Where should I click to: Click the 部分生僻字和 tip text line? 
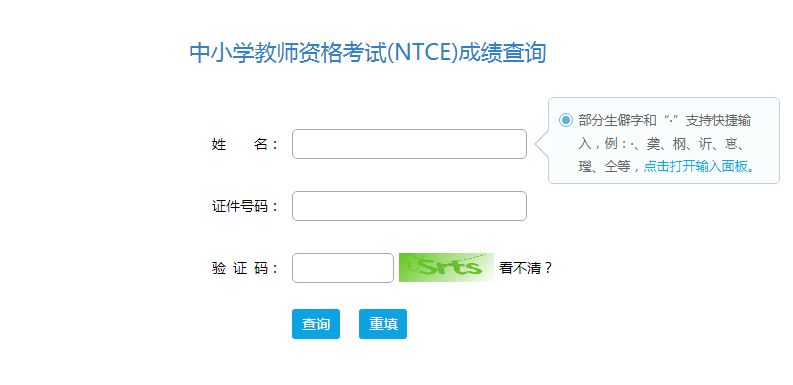tap(618, 120)
